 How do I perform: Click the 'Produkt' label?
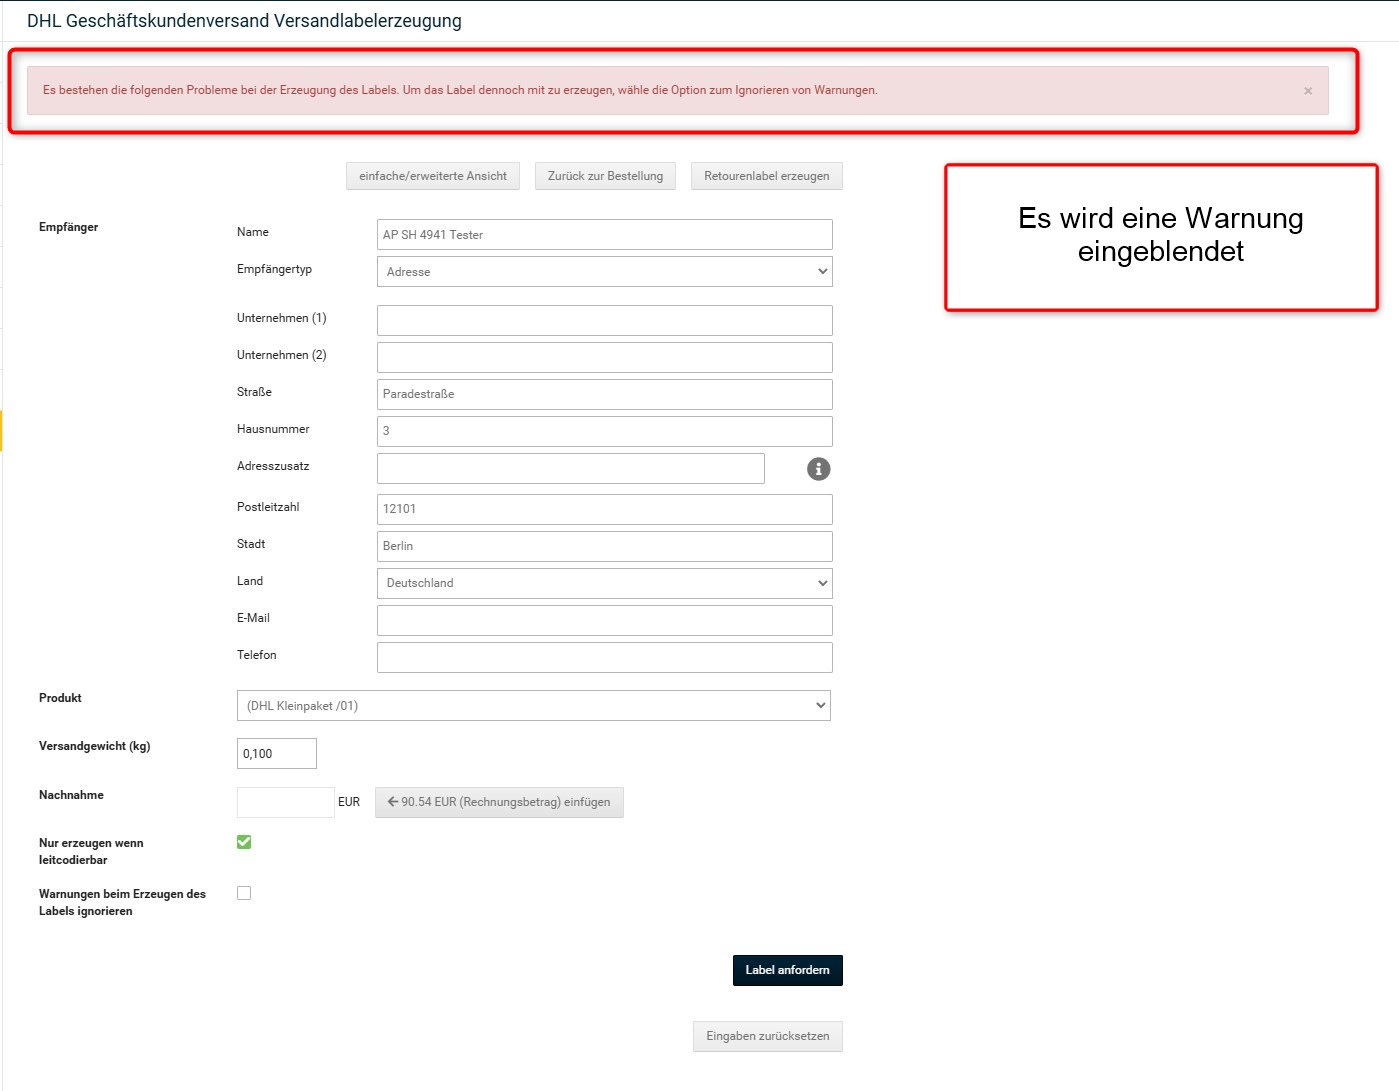[x=60, y=698]
